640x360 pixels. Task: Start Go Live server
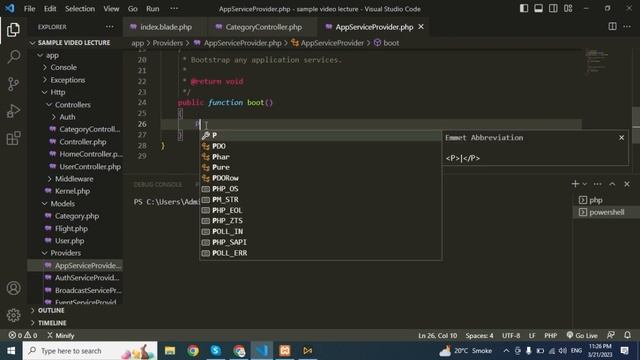point(582,336)
